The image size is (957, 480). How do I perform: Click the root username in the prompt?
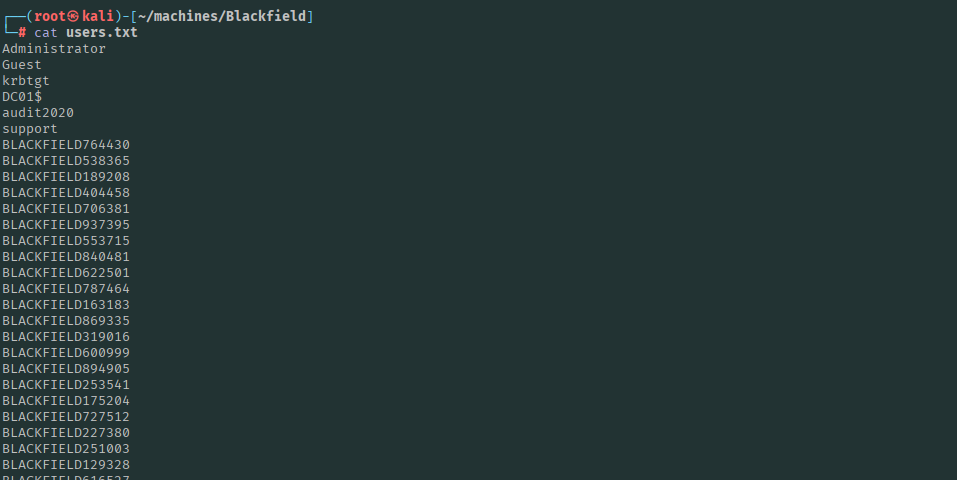pos(50,17)
